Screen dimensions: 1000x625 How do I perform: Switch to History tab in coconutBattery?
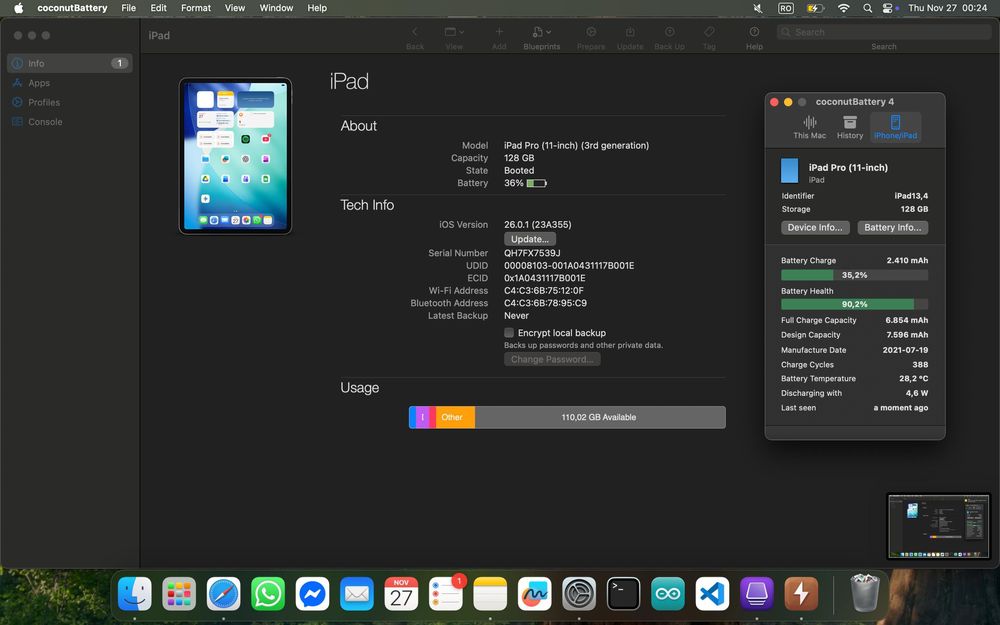(x=849, y=127)
